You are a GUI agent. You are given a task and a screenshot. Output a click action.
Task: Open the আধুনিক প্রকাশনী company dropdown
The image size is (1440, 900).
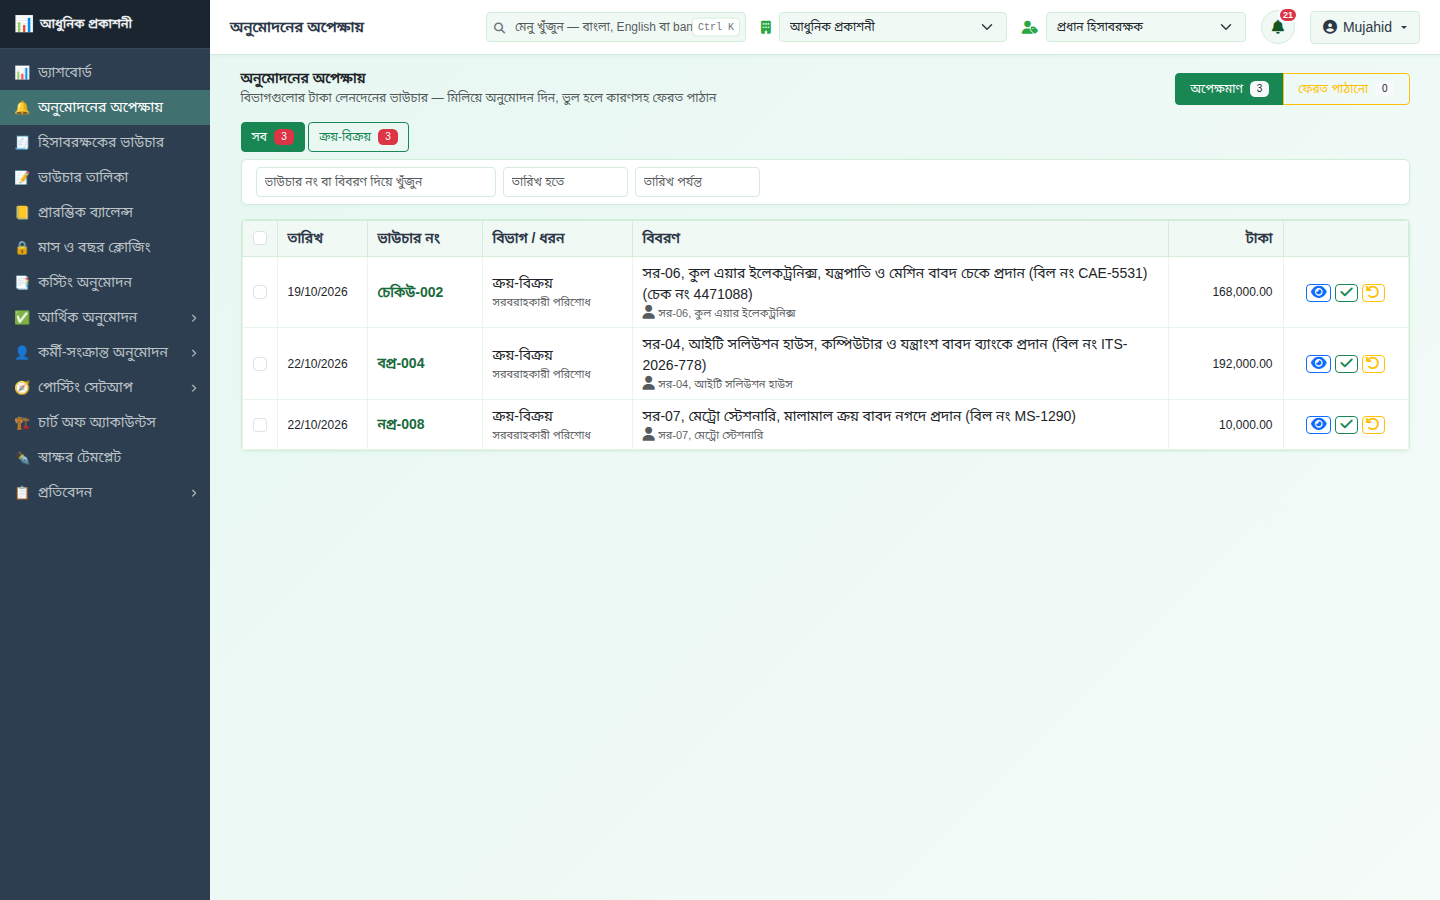pos(893,27)
